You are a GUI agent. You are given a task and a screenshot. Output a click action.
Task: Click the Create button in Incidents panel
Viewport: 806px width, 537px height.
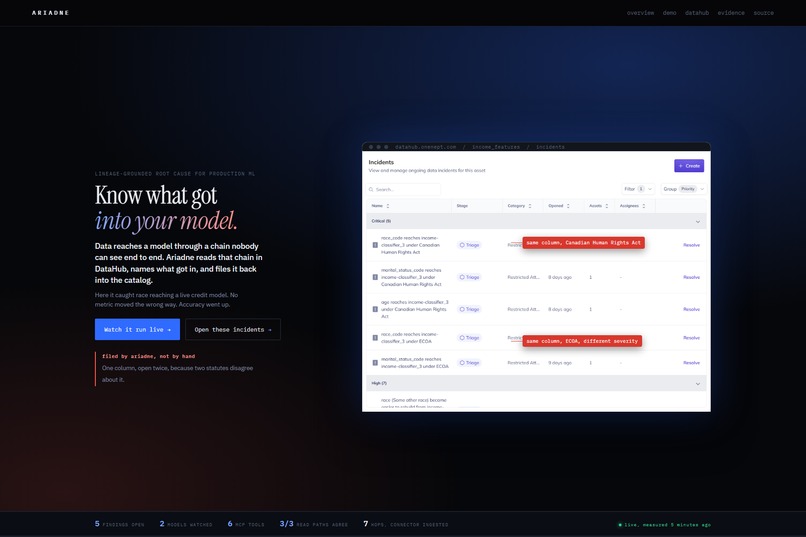pyautogui.click(x=689, y=165)
